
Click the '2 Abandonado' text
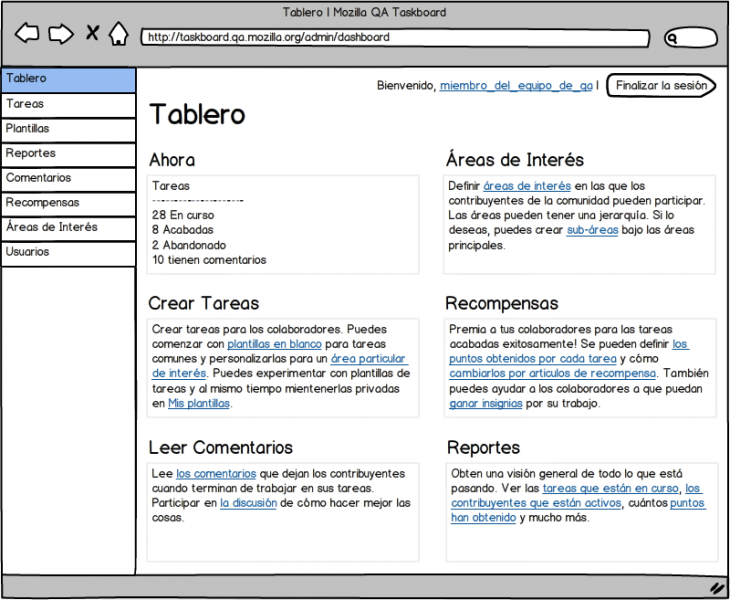189,245
